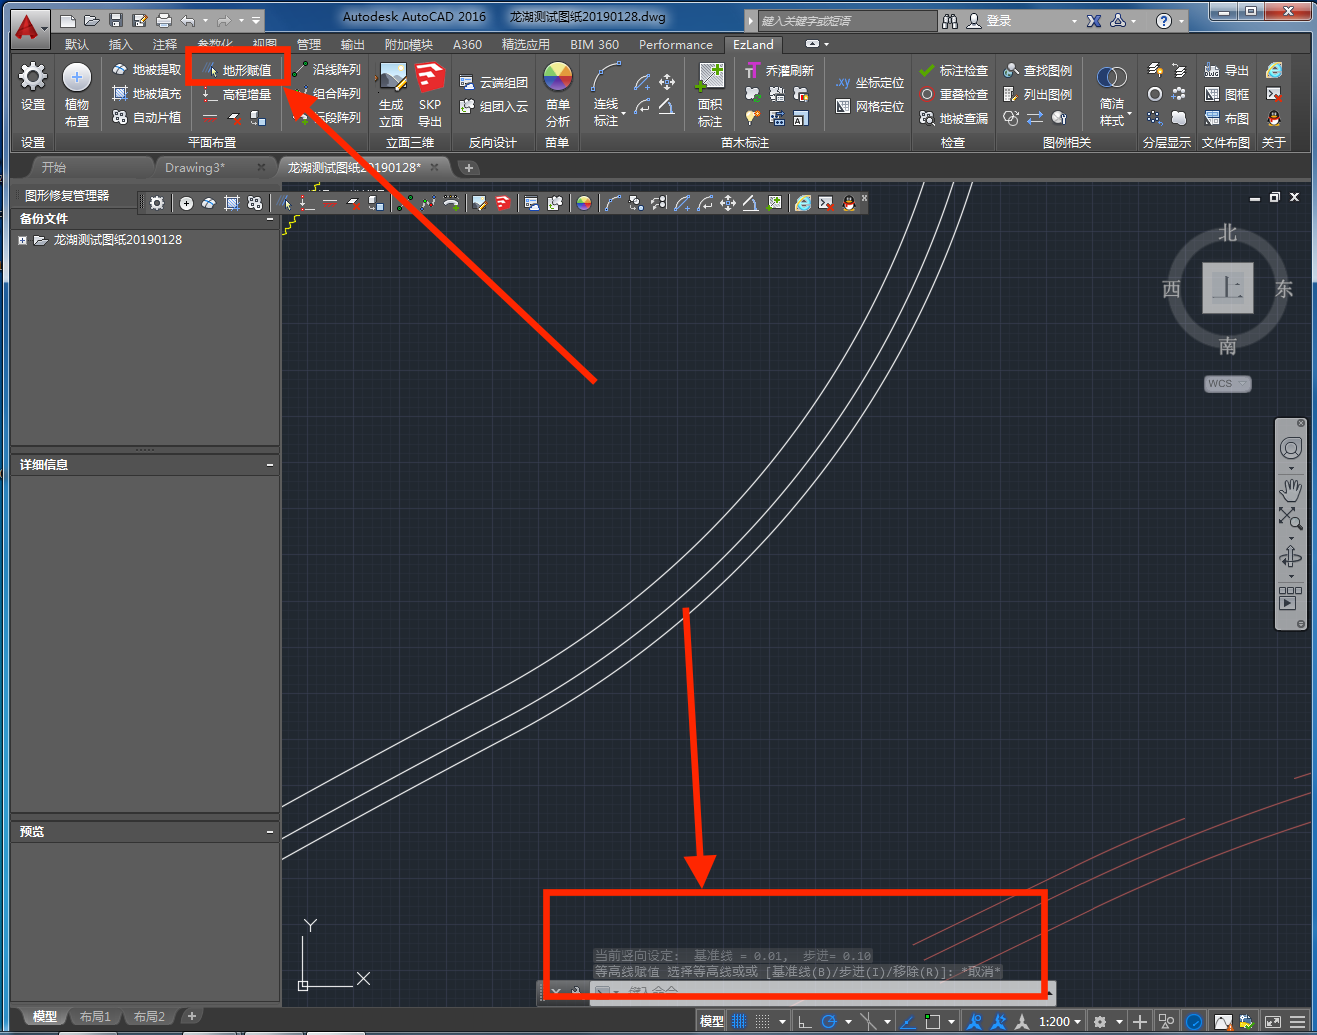Open the BIM 360 ribbon tab

594,44
